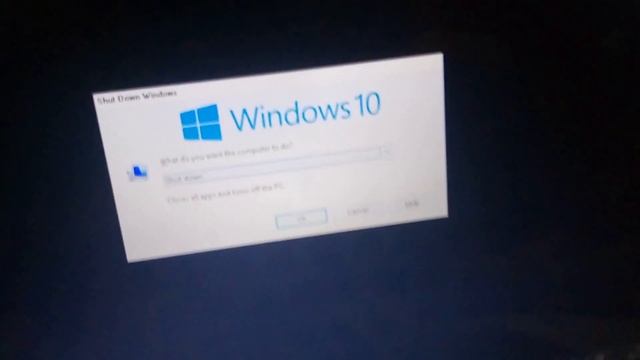Click the blue Windows logo
The height and width of the screenshot is (360, 640).
point(201,122)
